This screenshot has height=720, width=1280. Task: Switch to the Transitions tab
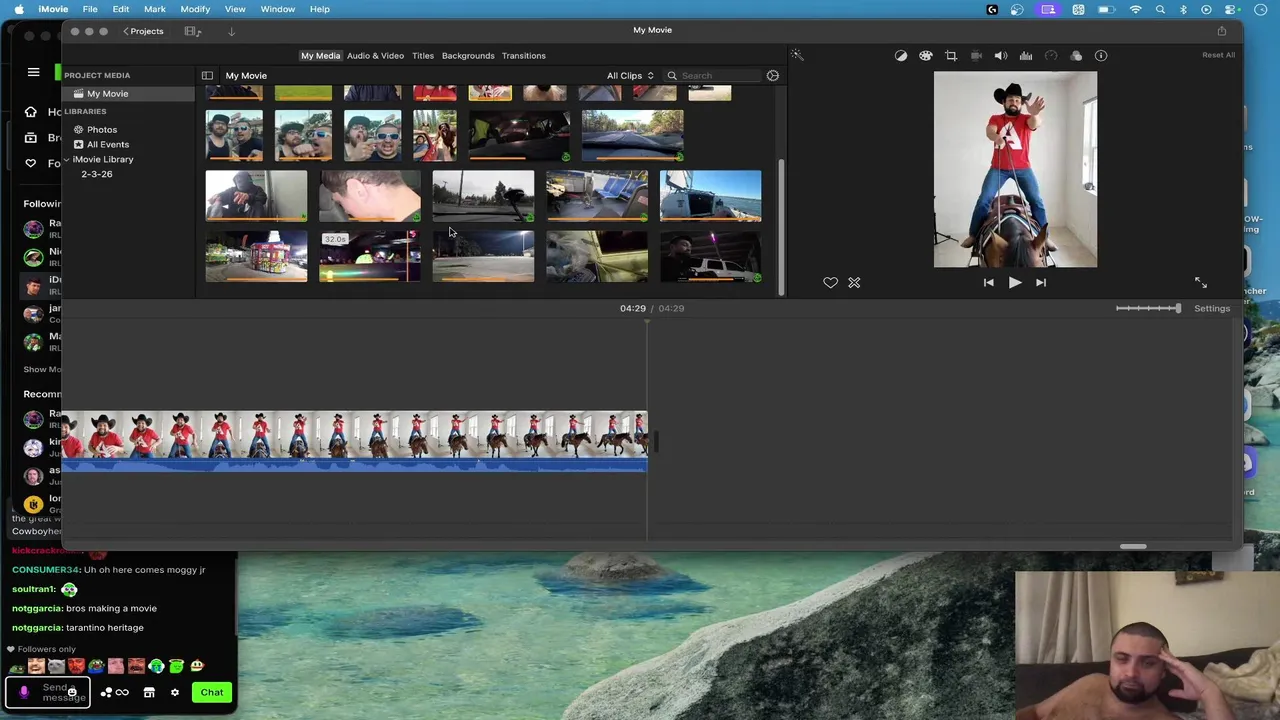(524, 56)
